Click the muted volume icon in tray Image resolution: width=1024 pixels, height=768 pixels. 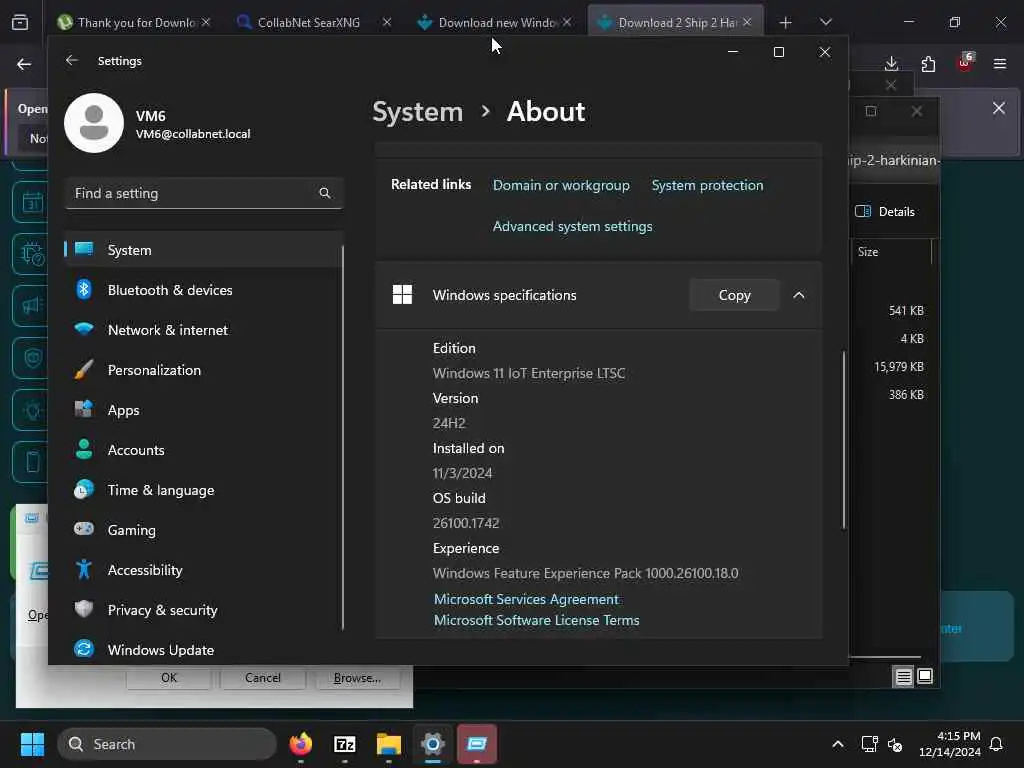(895, 744)
